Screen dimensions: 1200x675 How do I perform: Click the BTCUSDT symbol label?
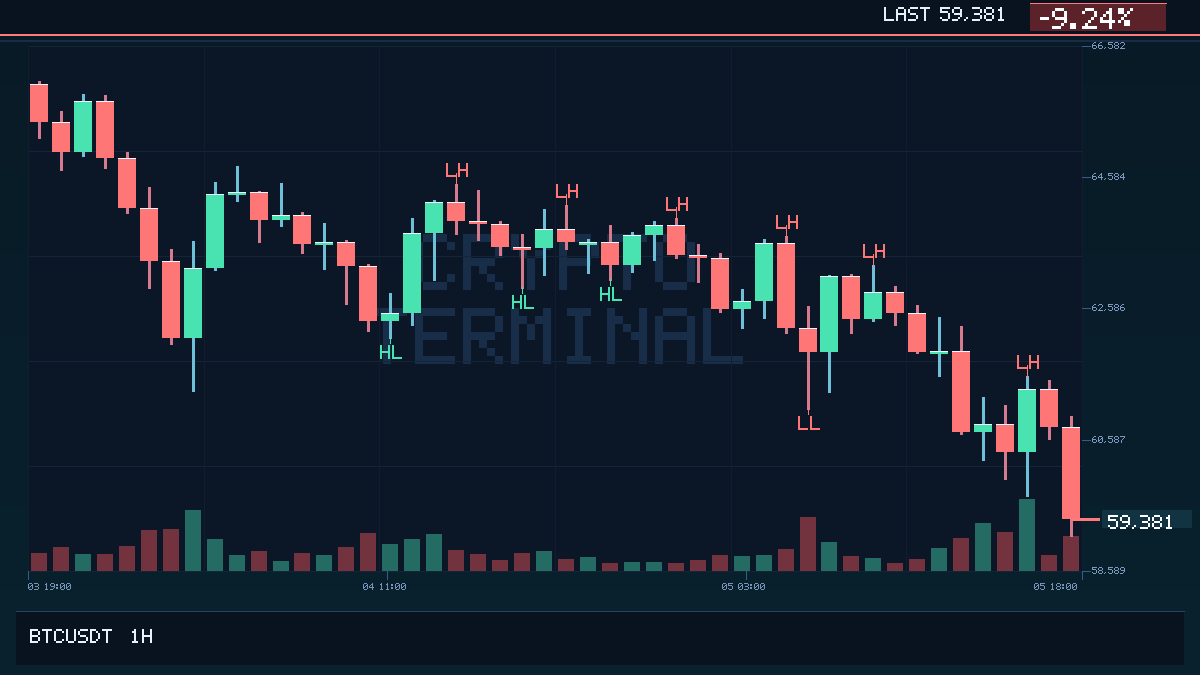click(x=70, y=636)
